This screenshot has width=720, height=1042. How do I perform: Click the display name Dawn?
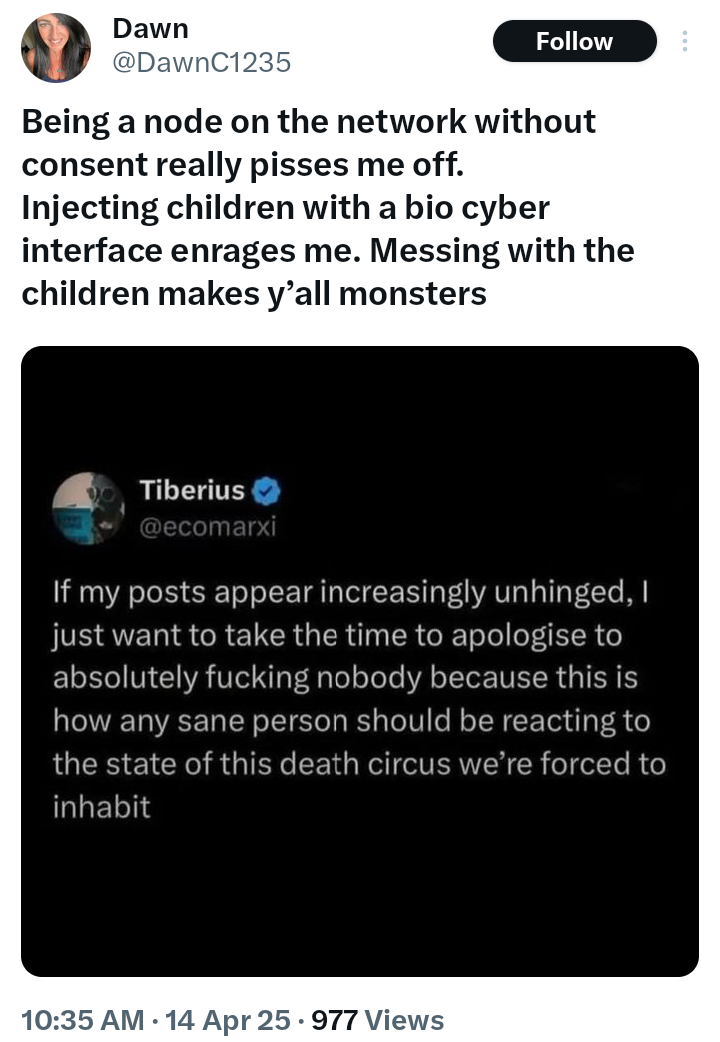[151, 28]
